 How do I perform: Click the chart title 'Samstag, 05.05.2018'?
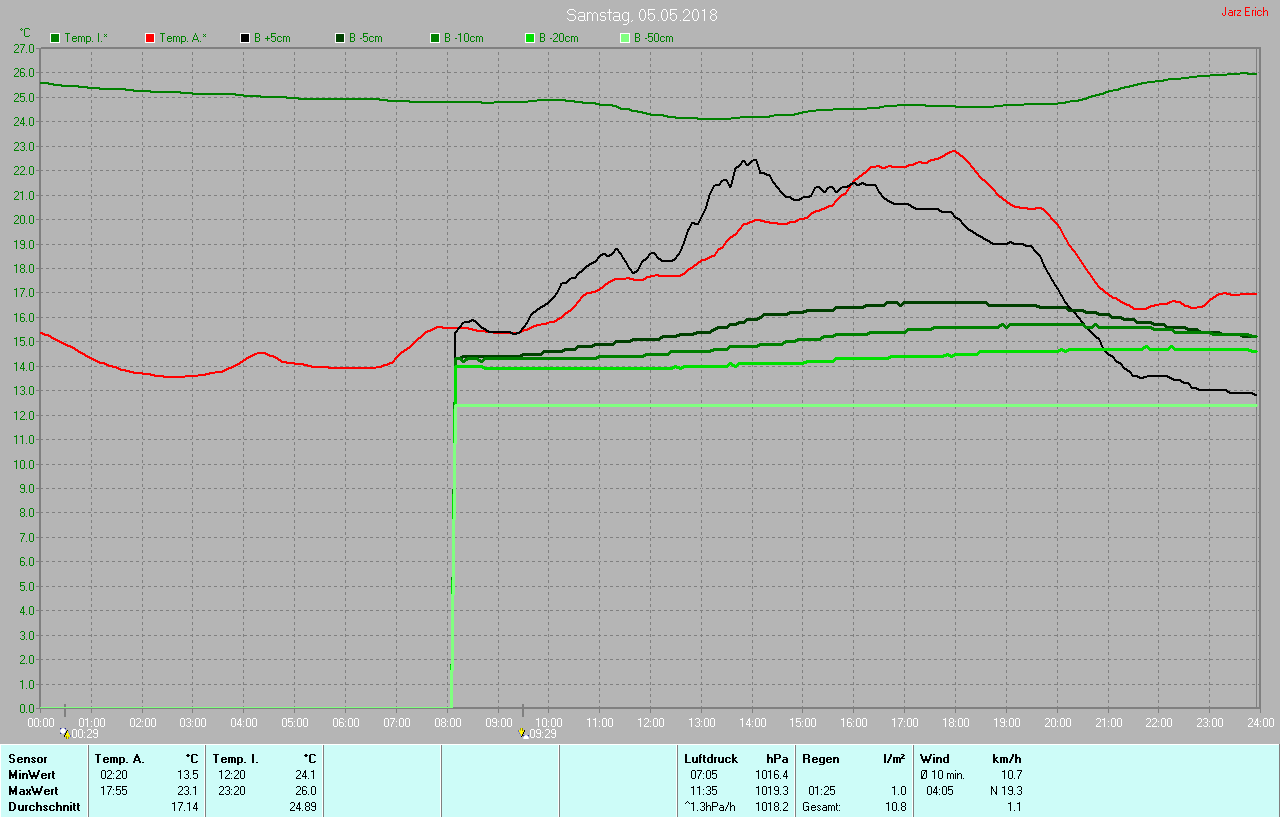(x=641, y=15)
